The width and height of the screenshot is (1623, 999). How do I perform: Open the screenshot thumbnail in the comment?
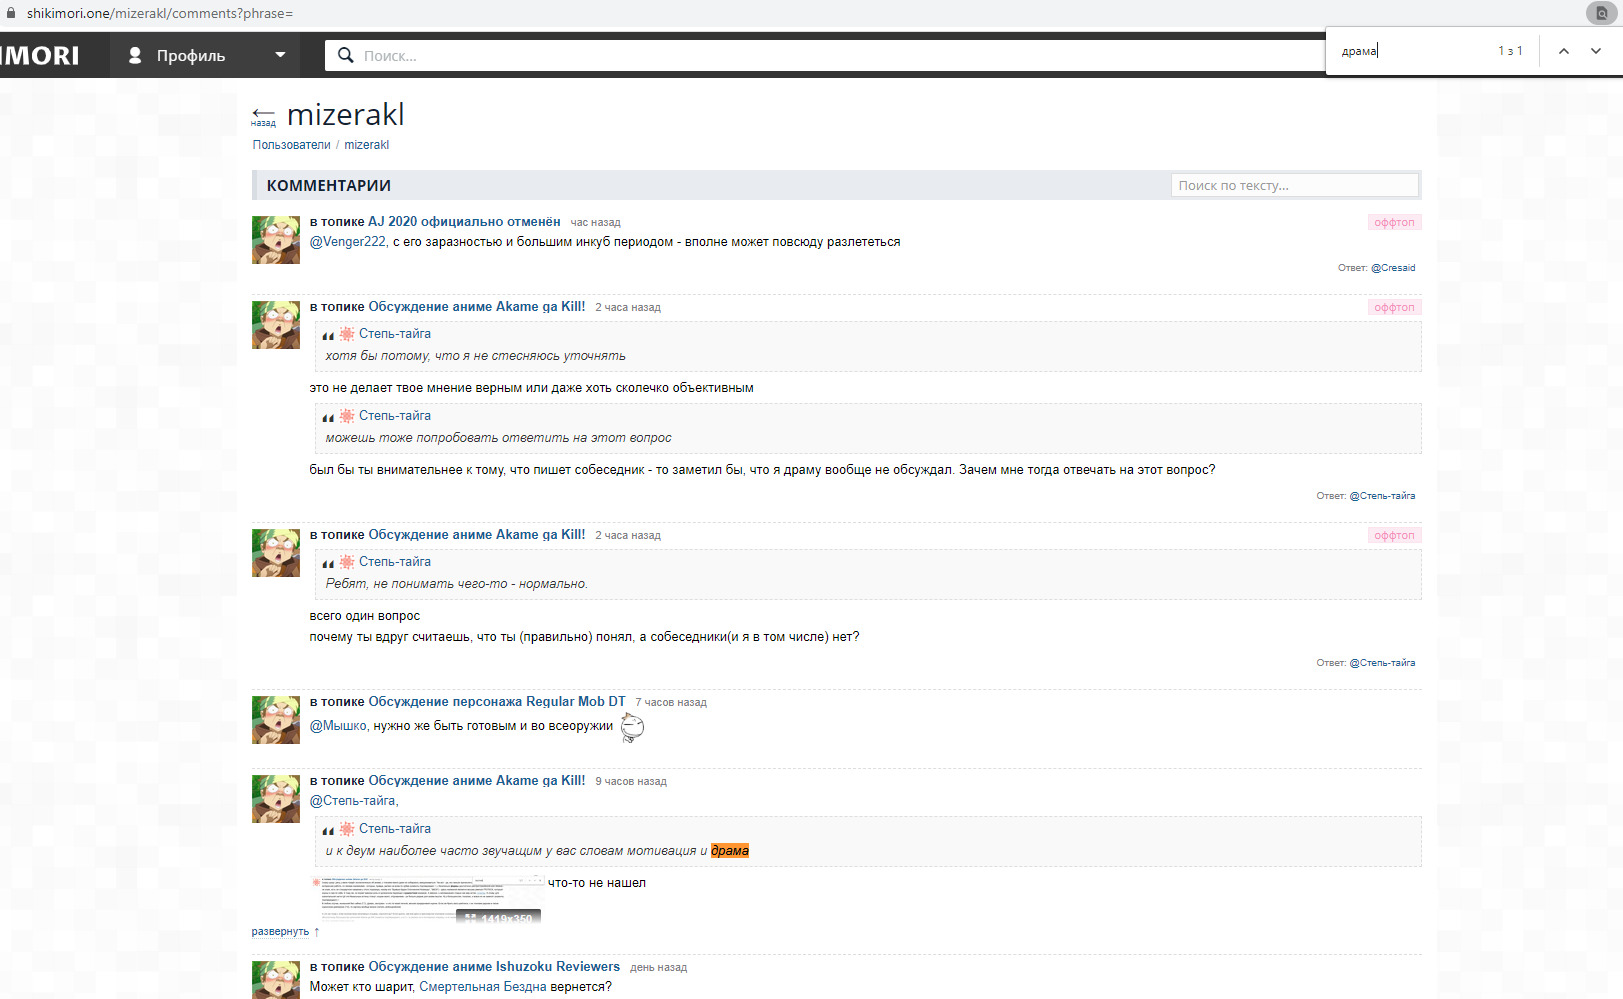(428, 897)
